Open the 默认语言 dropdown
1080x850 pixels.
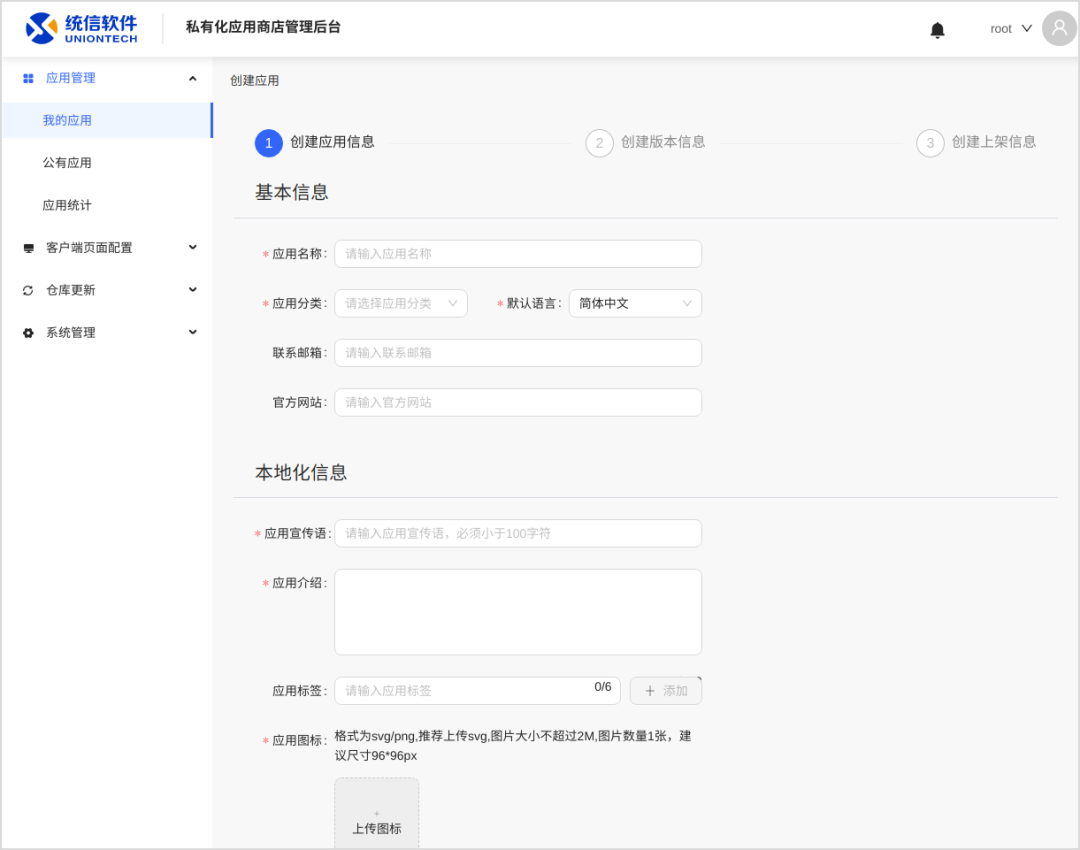tap(635, 303)
